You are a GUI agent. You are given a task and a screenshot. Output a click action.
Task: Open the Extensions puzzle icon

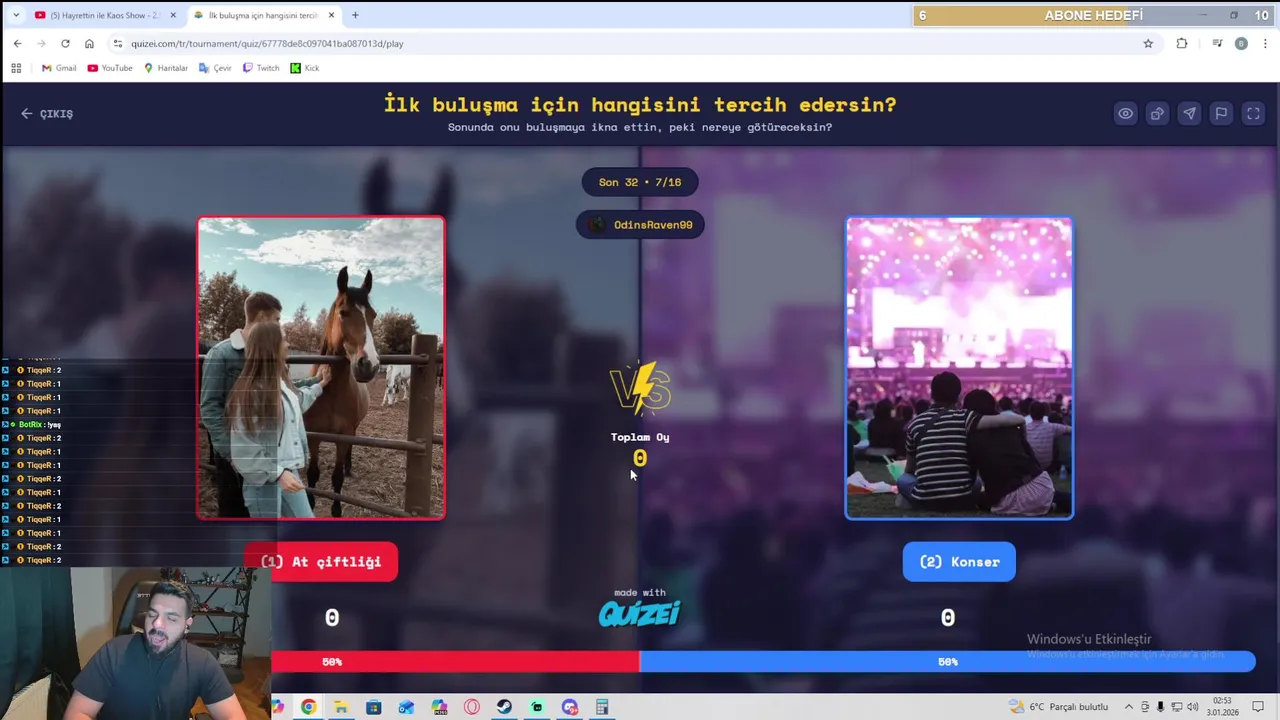click(x=1182, y=44)
